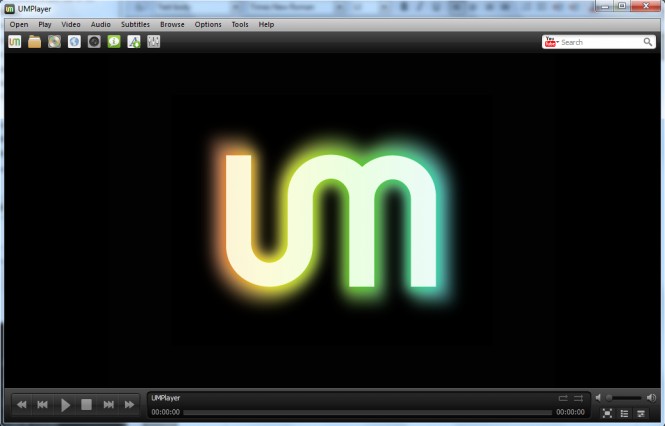Start playback with the play button
Image resolution: width=665 pixels, height=426 pixels.
(65, 405)
